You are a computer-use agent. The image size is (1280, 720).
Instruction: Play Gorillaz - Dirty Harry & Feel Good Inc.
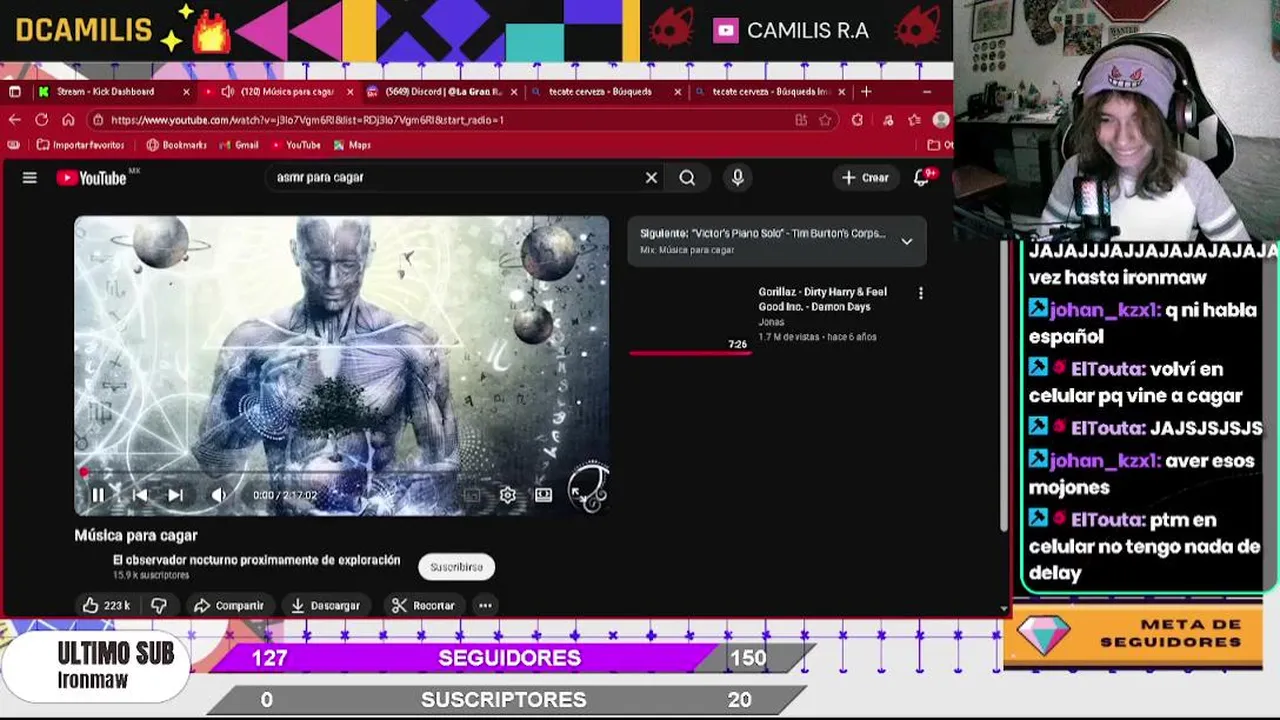(x=822, y=299)
